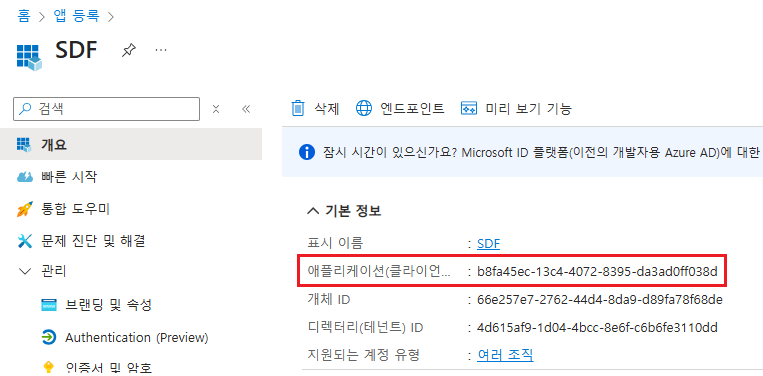
Task: Click the 애플리케이션(클라이언... label
Action: [x=379, y=271]
